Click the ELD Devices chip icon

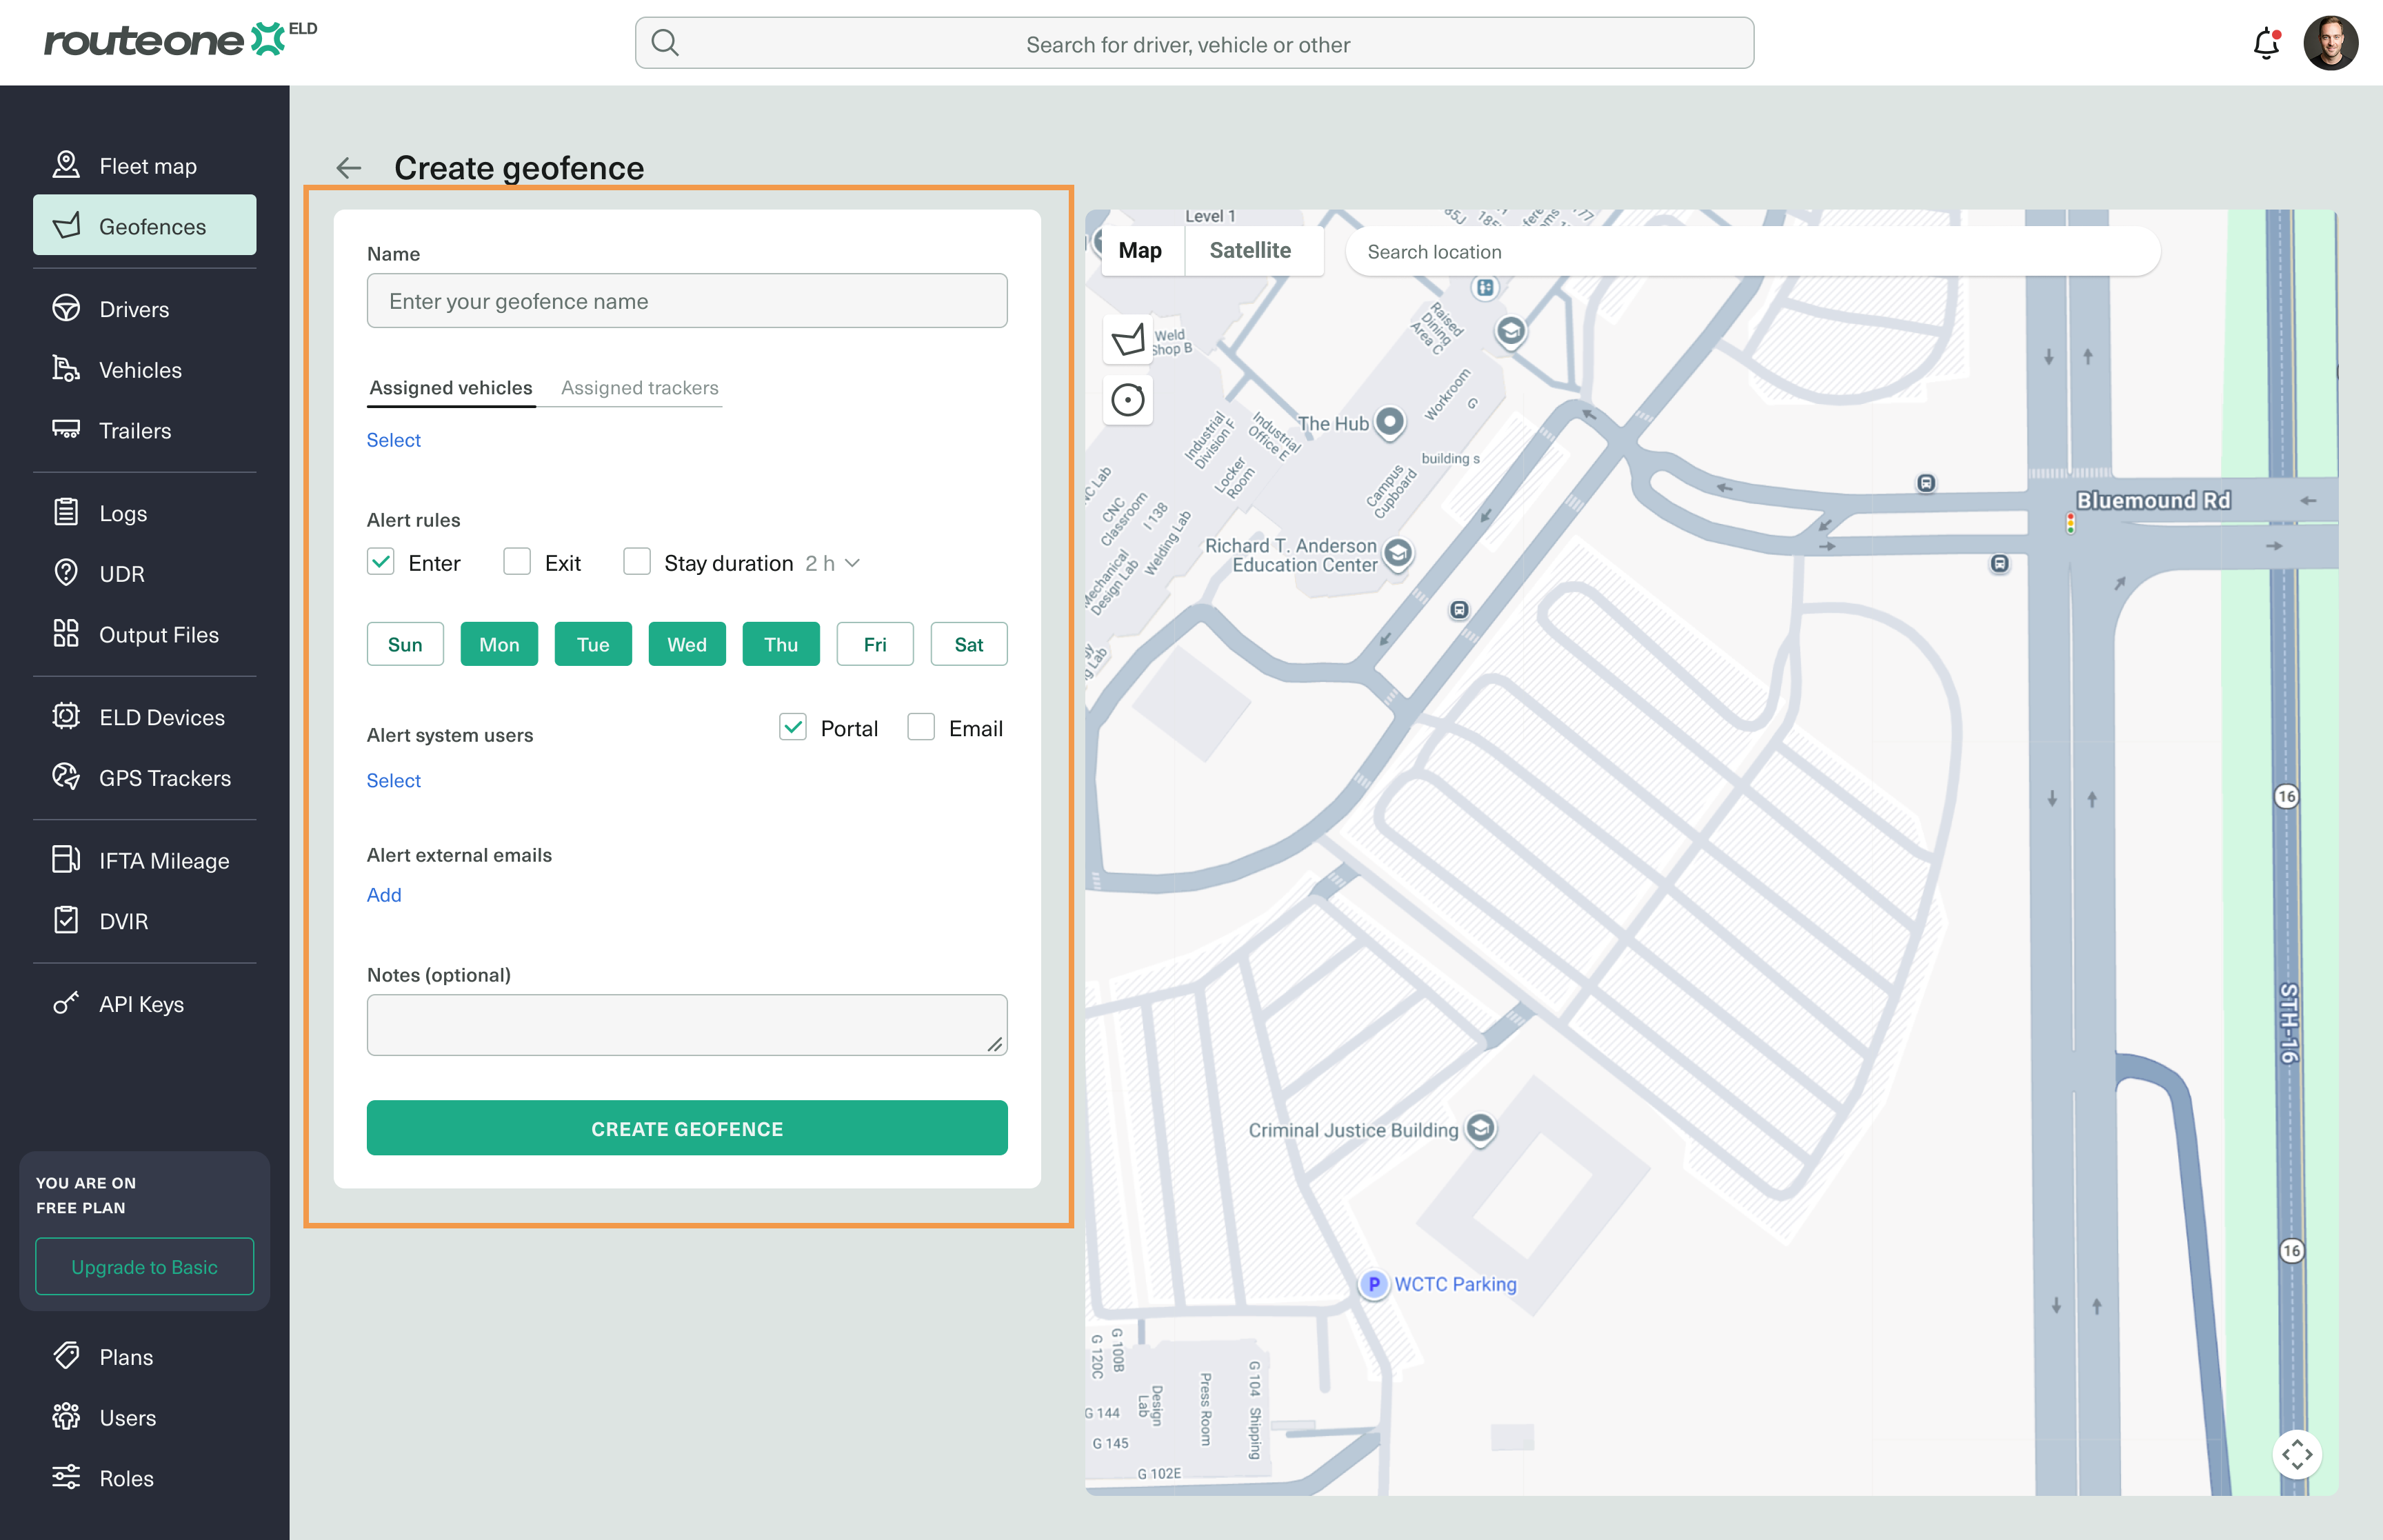66,716
